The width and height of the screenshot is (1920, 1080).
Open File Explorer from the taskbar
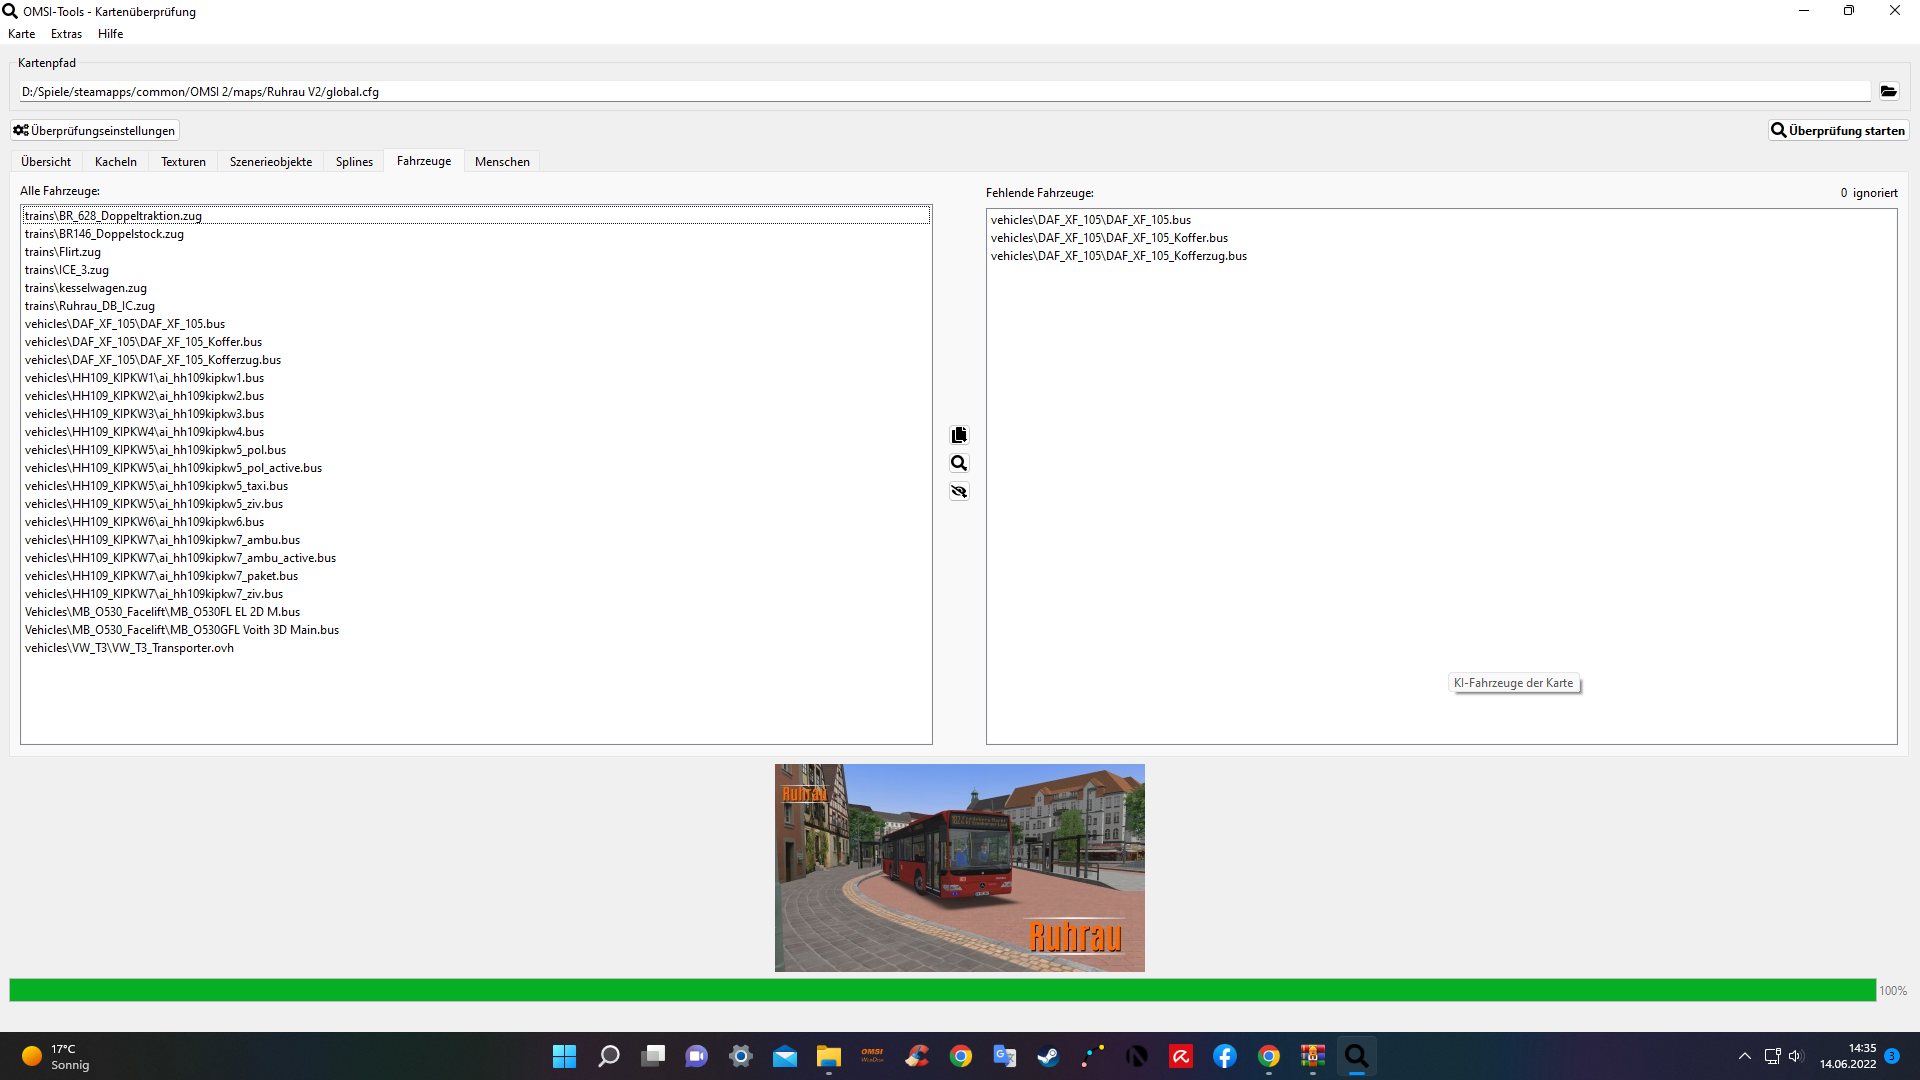pyautogui.click(x=828, y=1056)
